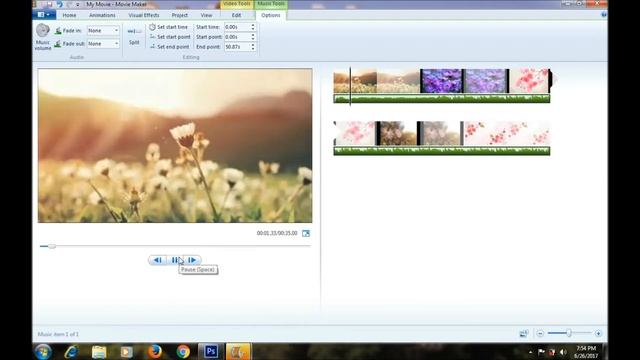This screenshot has width=640, height=360.
Task: Switch to the Visual Effects tab
Action: tap(144, 15)
